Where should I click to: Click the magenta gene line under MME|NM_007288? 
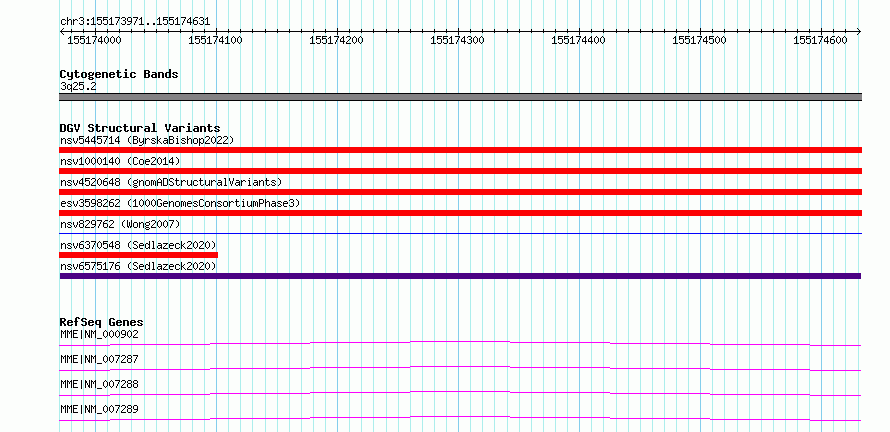point(460,393)
